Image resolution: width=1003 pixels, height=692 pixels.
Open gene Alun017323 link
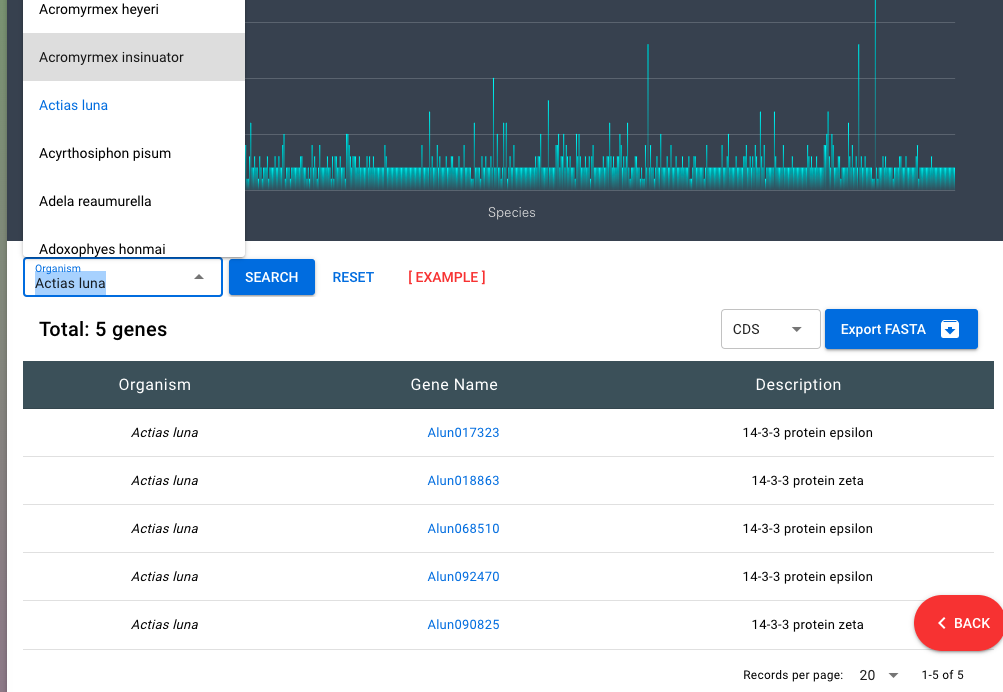[x=463, y=433]
